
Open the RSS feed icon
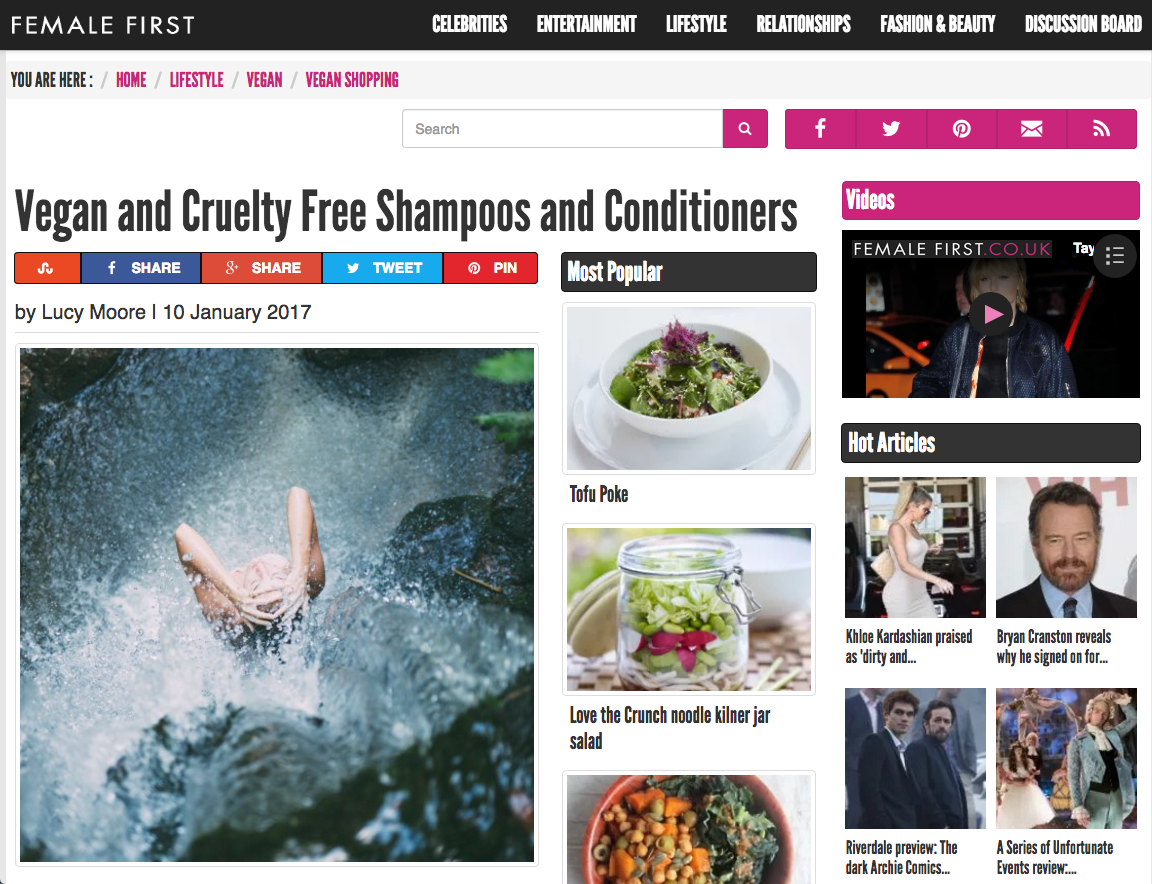1101,129
